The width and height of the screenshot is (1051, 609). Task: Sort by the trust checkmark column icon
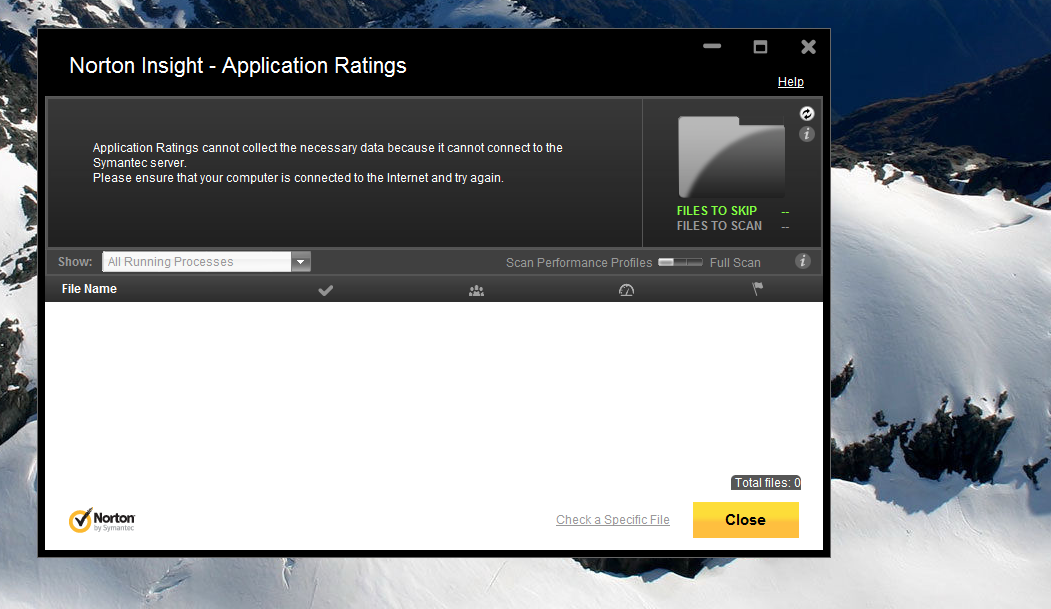pos(326,290)
